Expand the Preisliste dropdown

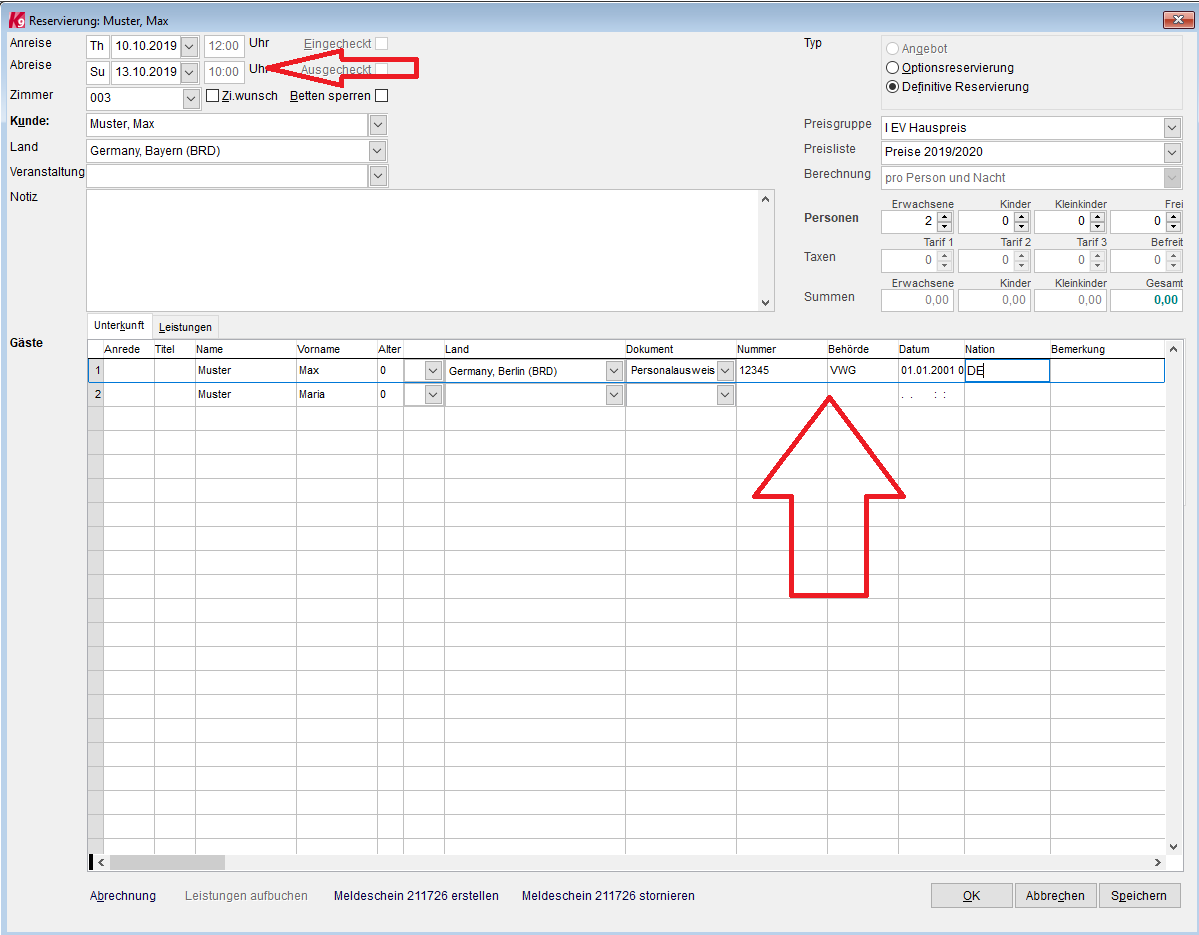1172,152
